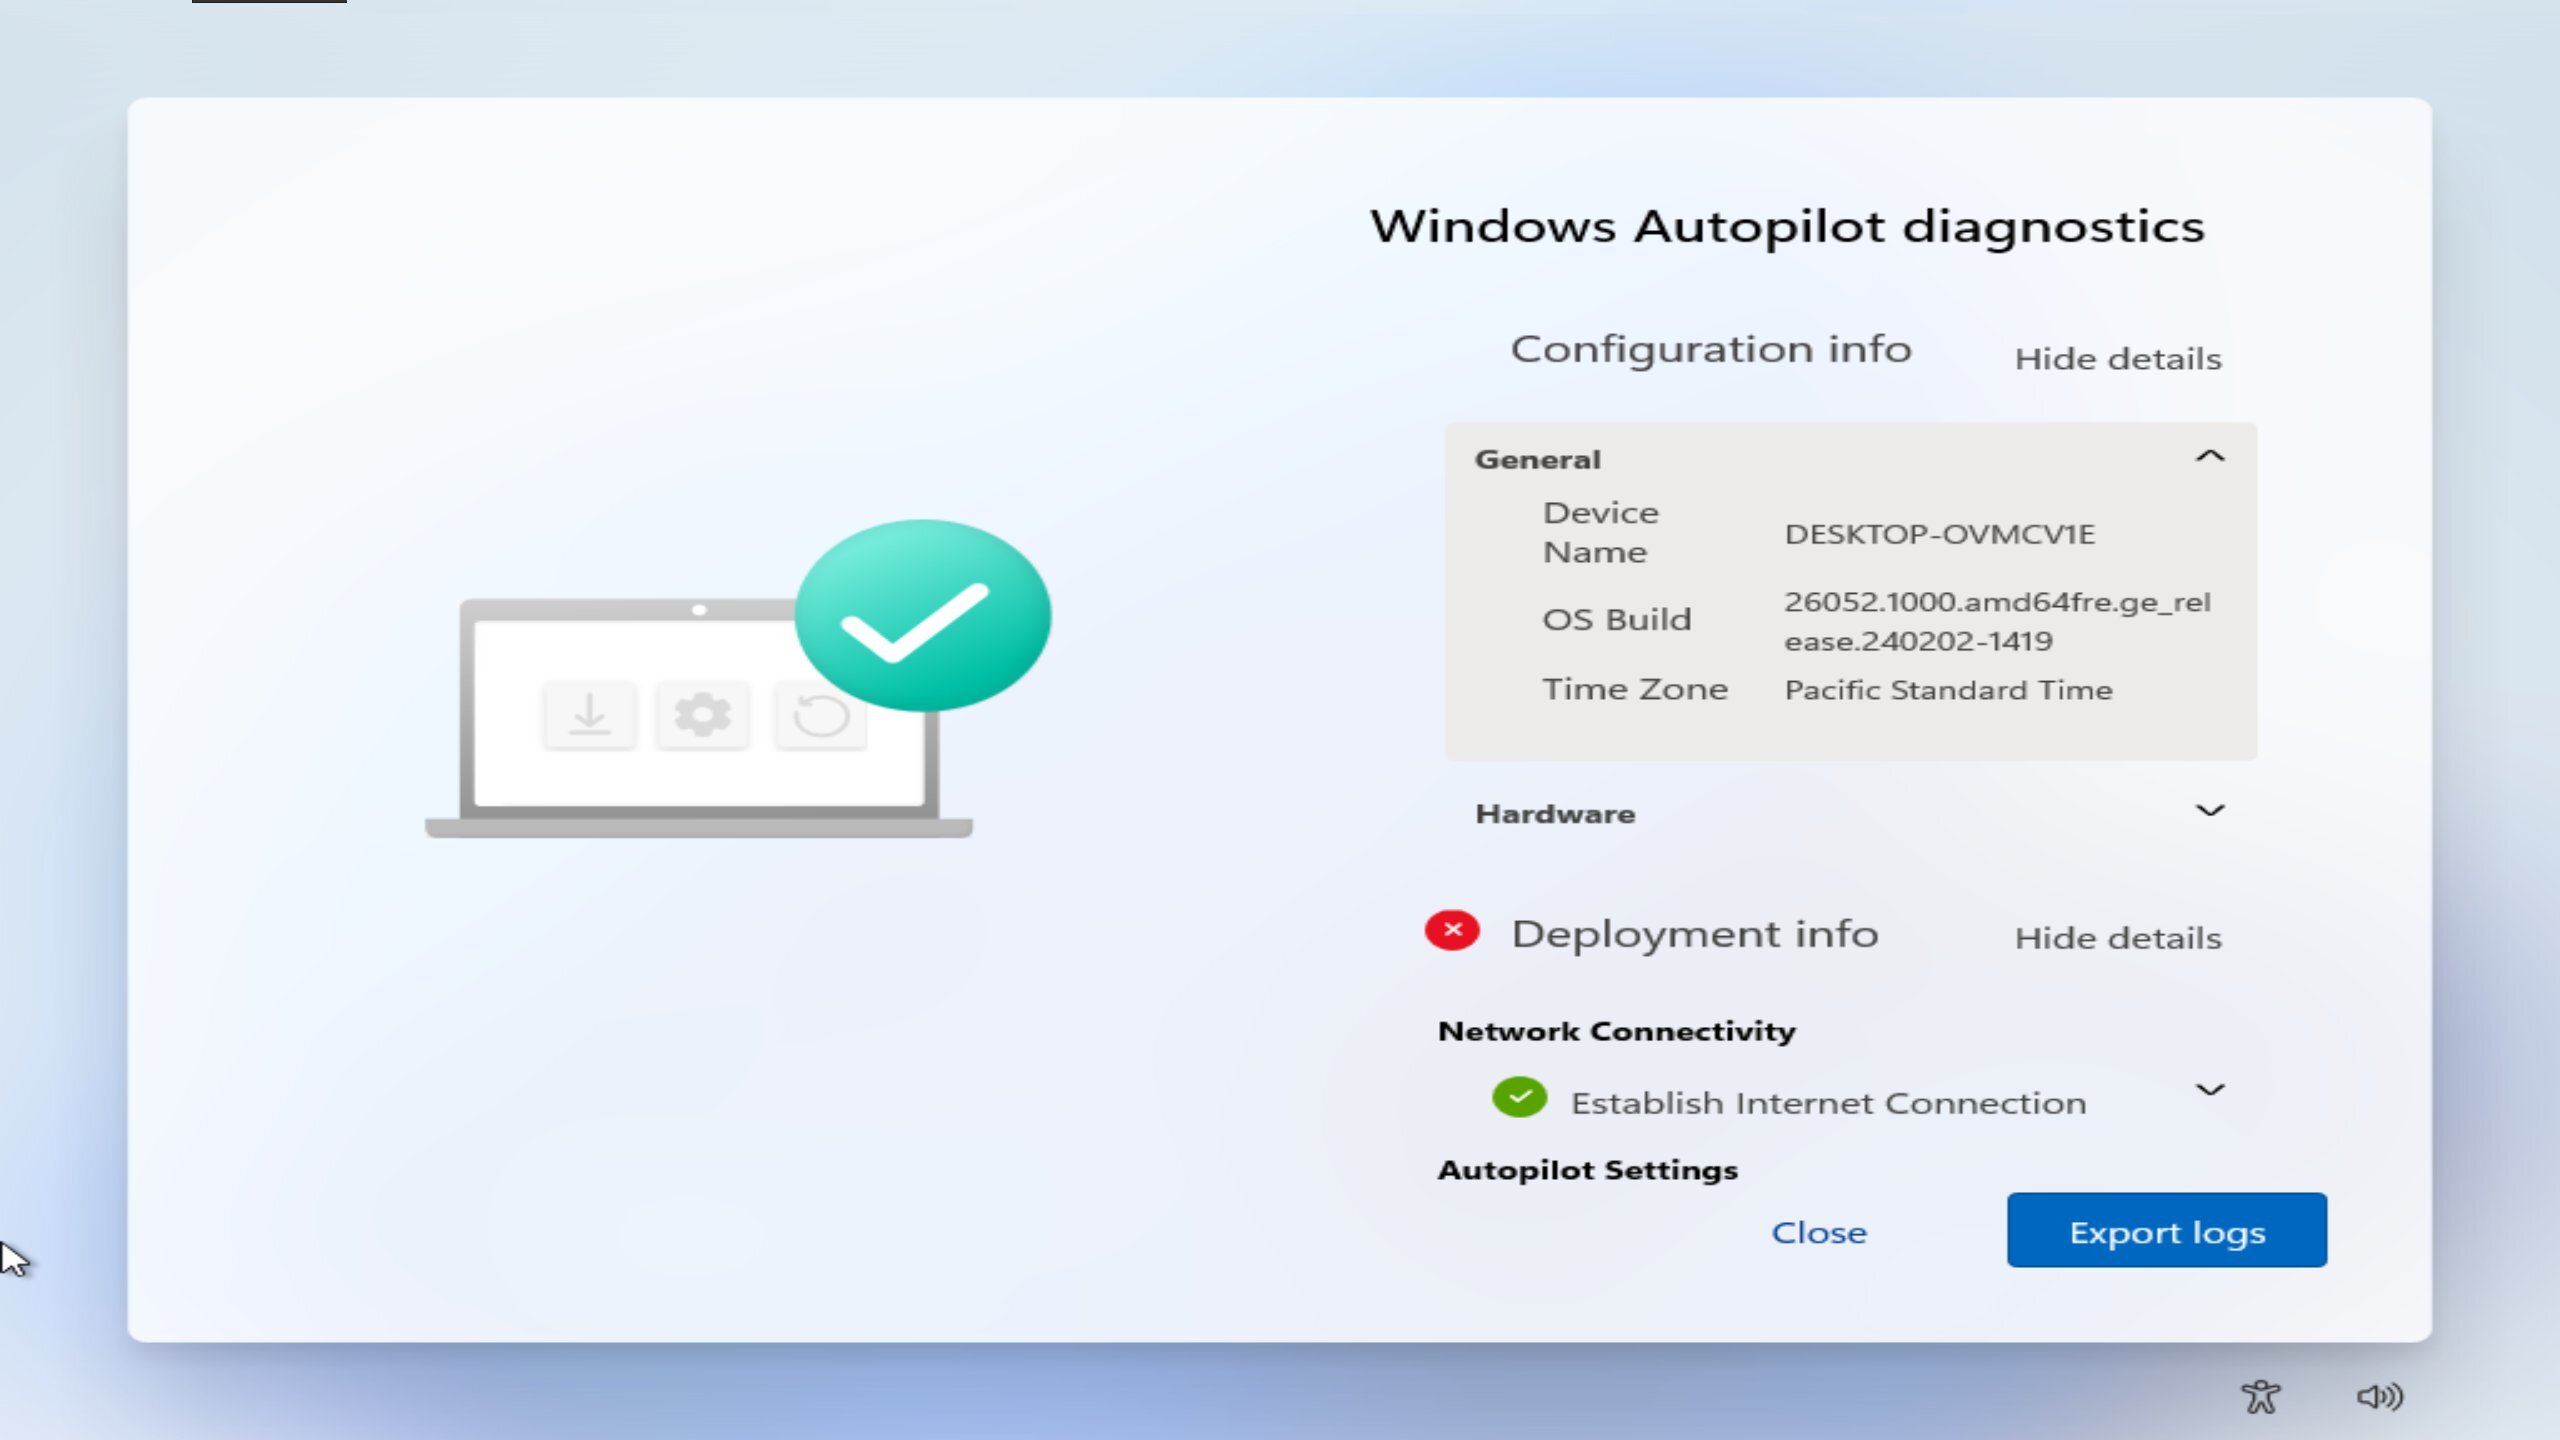The width and height of the screenshot is (2560, 1440).
Task: Expand the Hardware section chevron
Action: (x=2210, y=811)
